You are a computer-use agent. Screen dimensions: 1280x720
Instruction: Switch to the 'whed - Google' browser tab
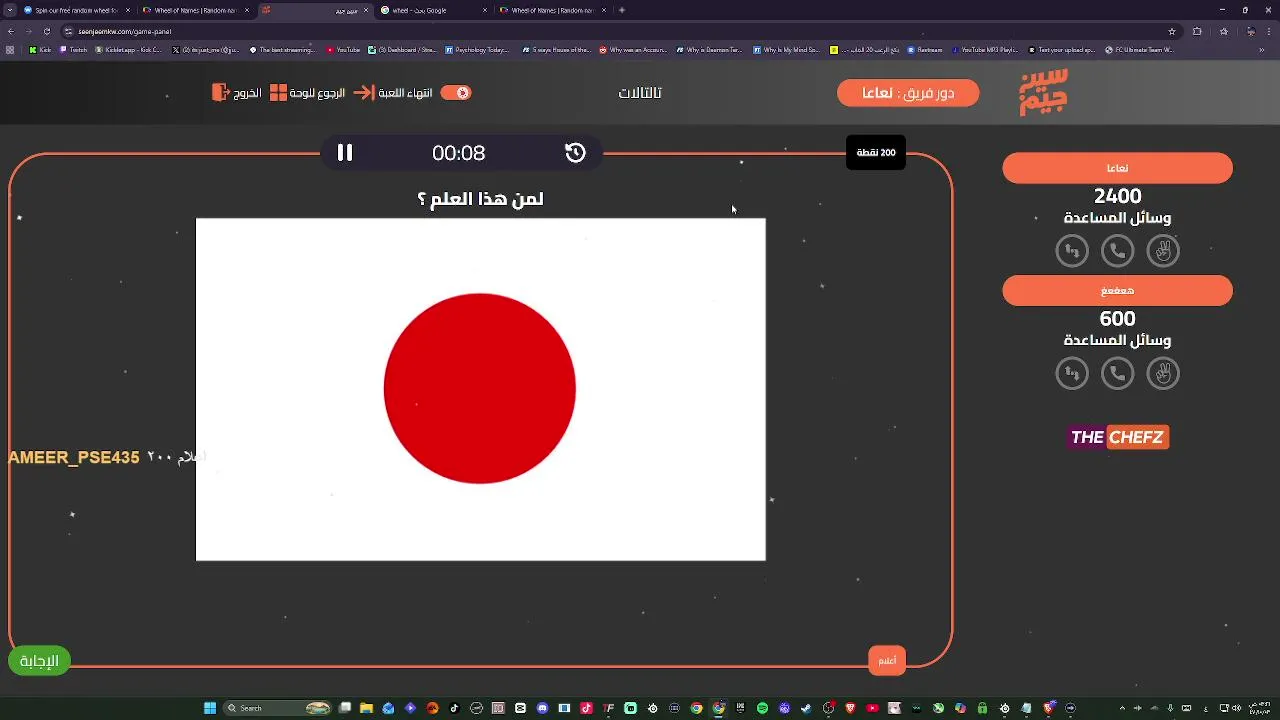(x=434, y=10)
